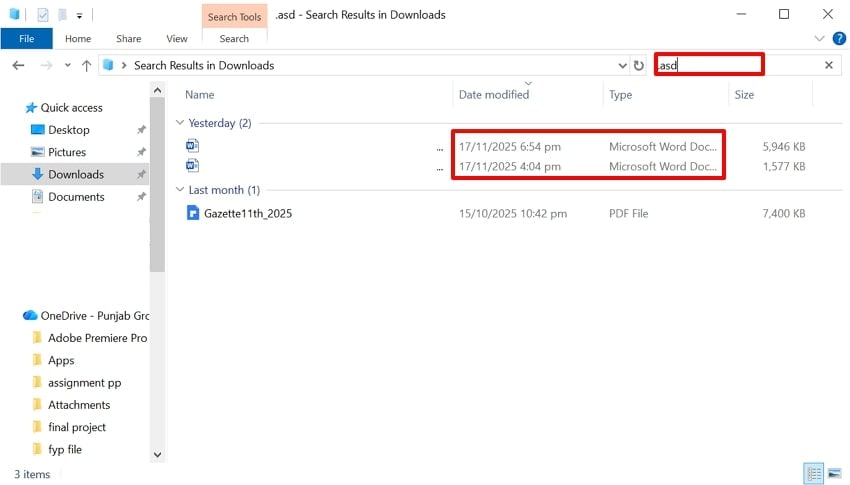Click the Forward navigation arrow

point(47,66)
